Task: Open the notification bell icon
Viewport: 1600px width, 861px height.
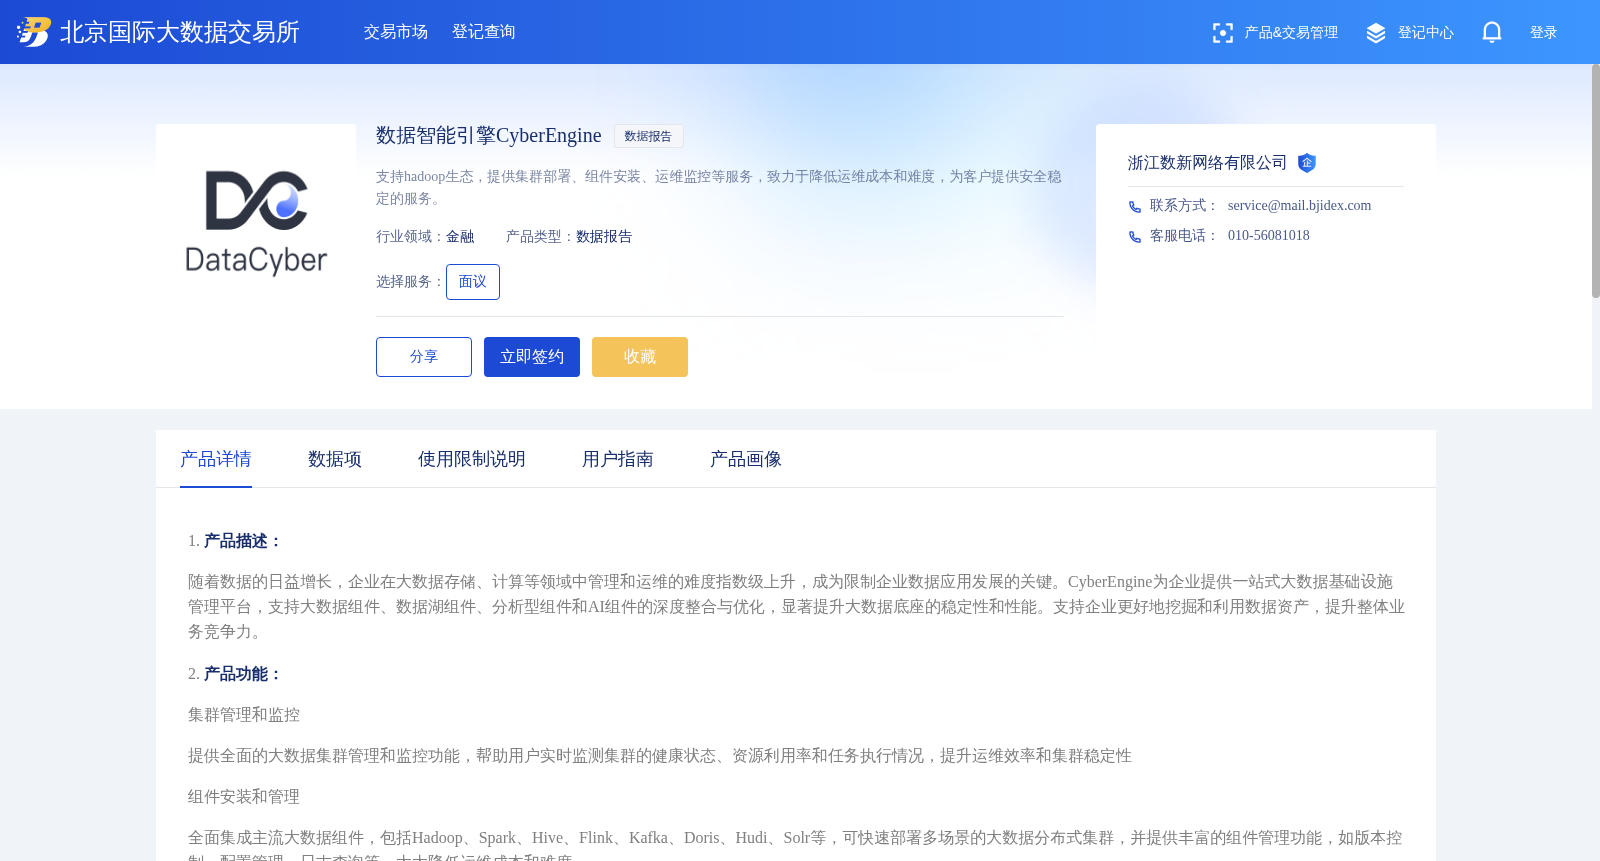Action: (x=1492, y=32)
